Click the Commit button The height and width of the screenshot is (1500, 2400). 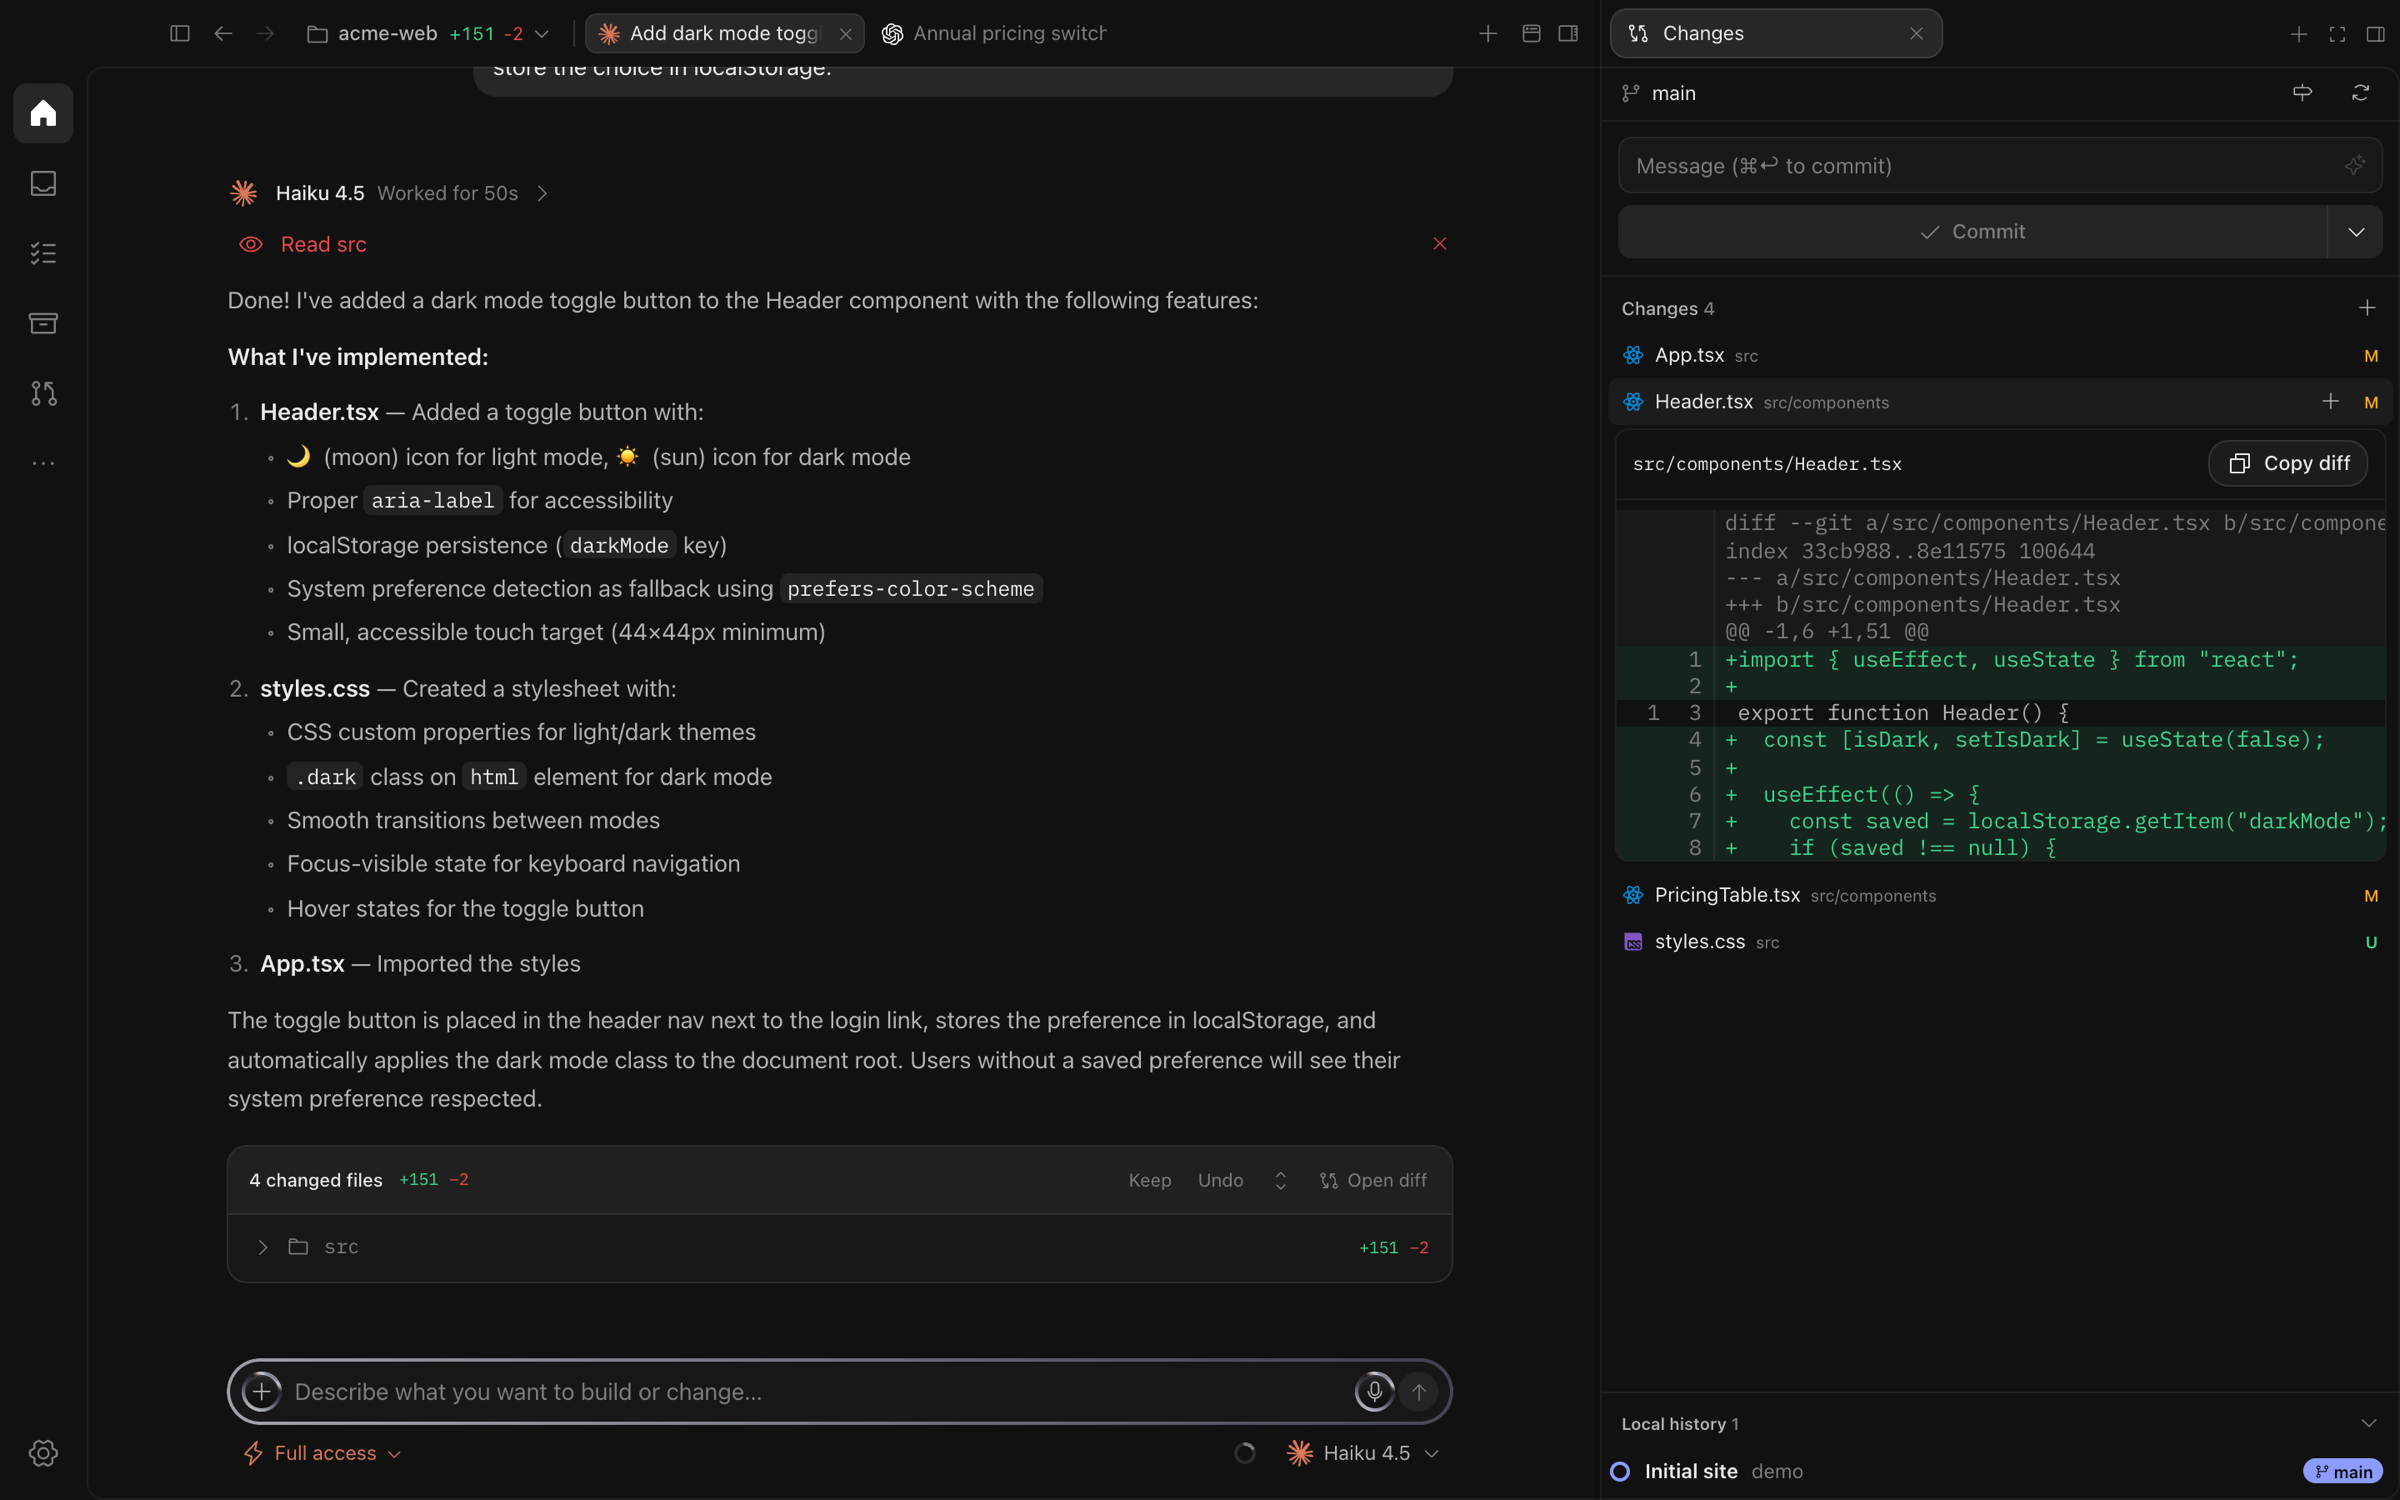point(1972,232)
